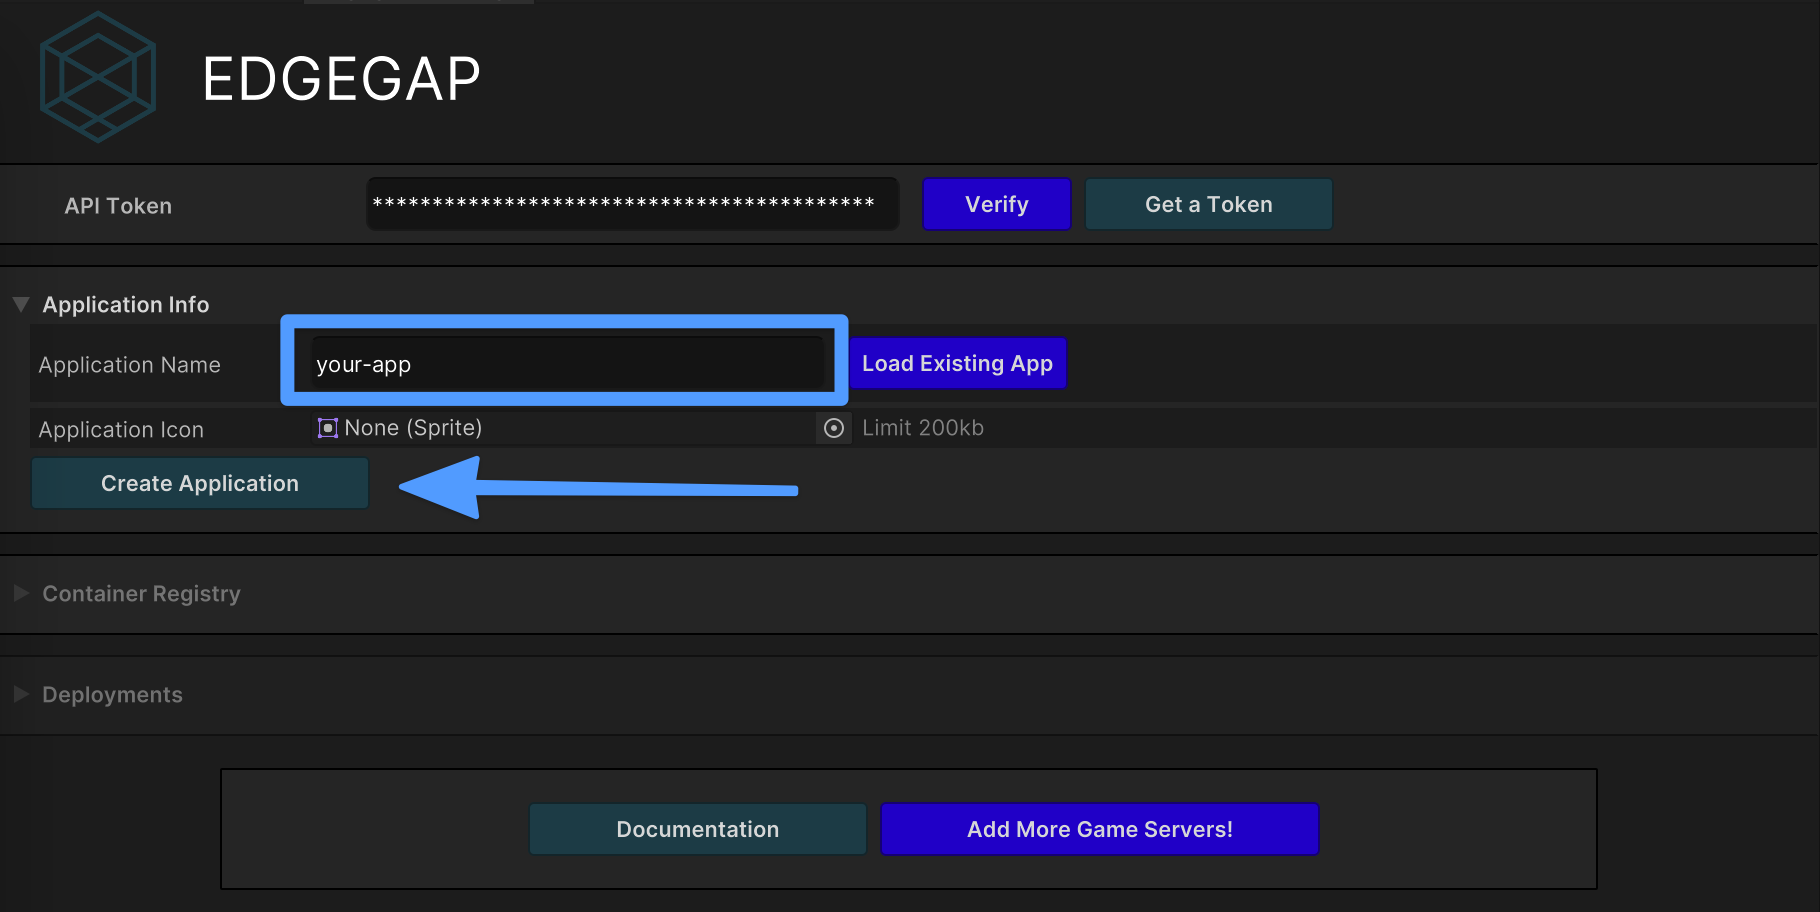Screen dimensions: 1820x912
Task: Click the Edgegap cube logo
Action: point(98,78)
